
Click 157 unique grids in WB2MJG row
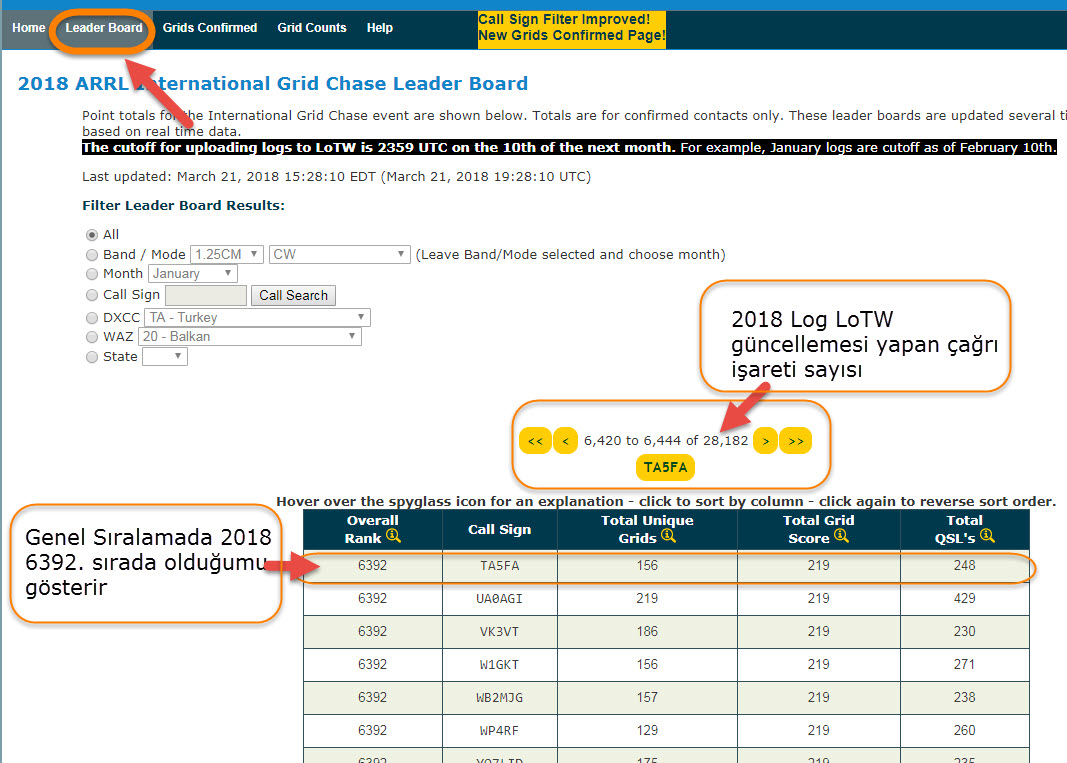tap(647, 698)
